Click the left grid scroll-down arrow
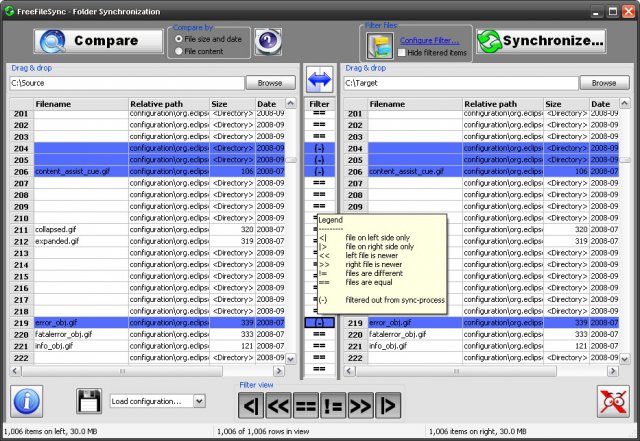 coord(291,359)
